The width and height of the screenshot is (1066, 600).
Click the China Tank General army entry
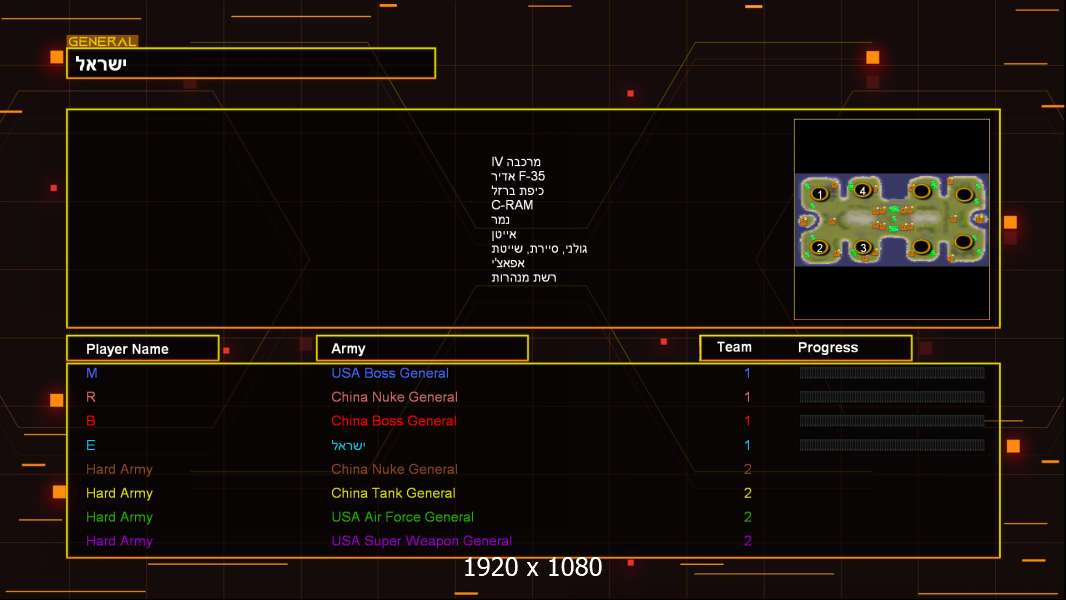pyautogui.click(x=393, y=493)
